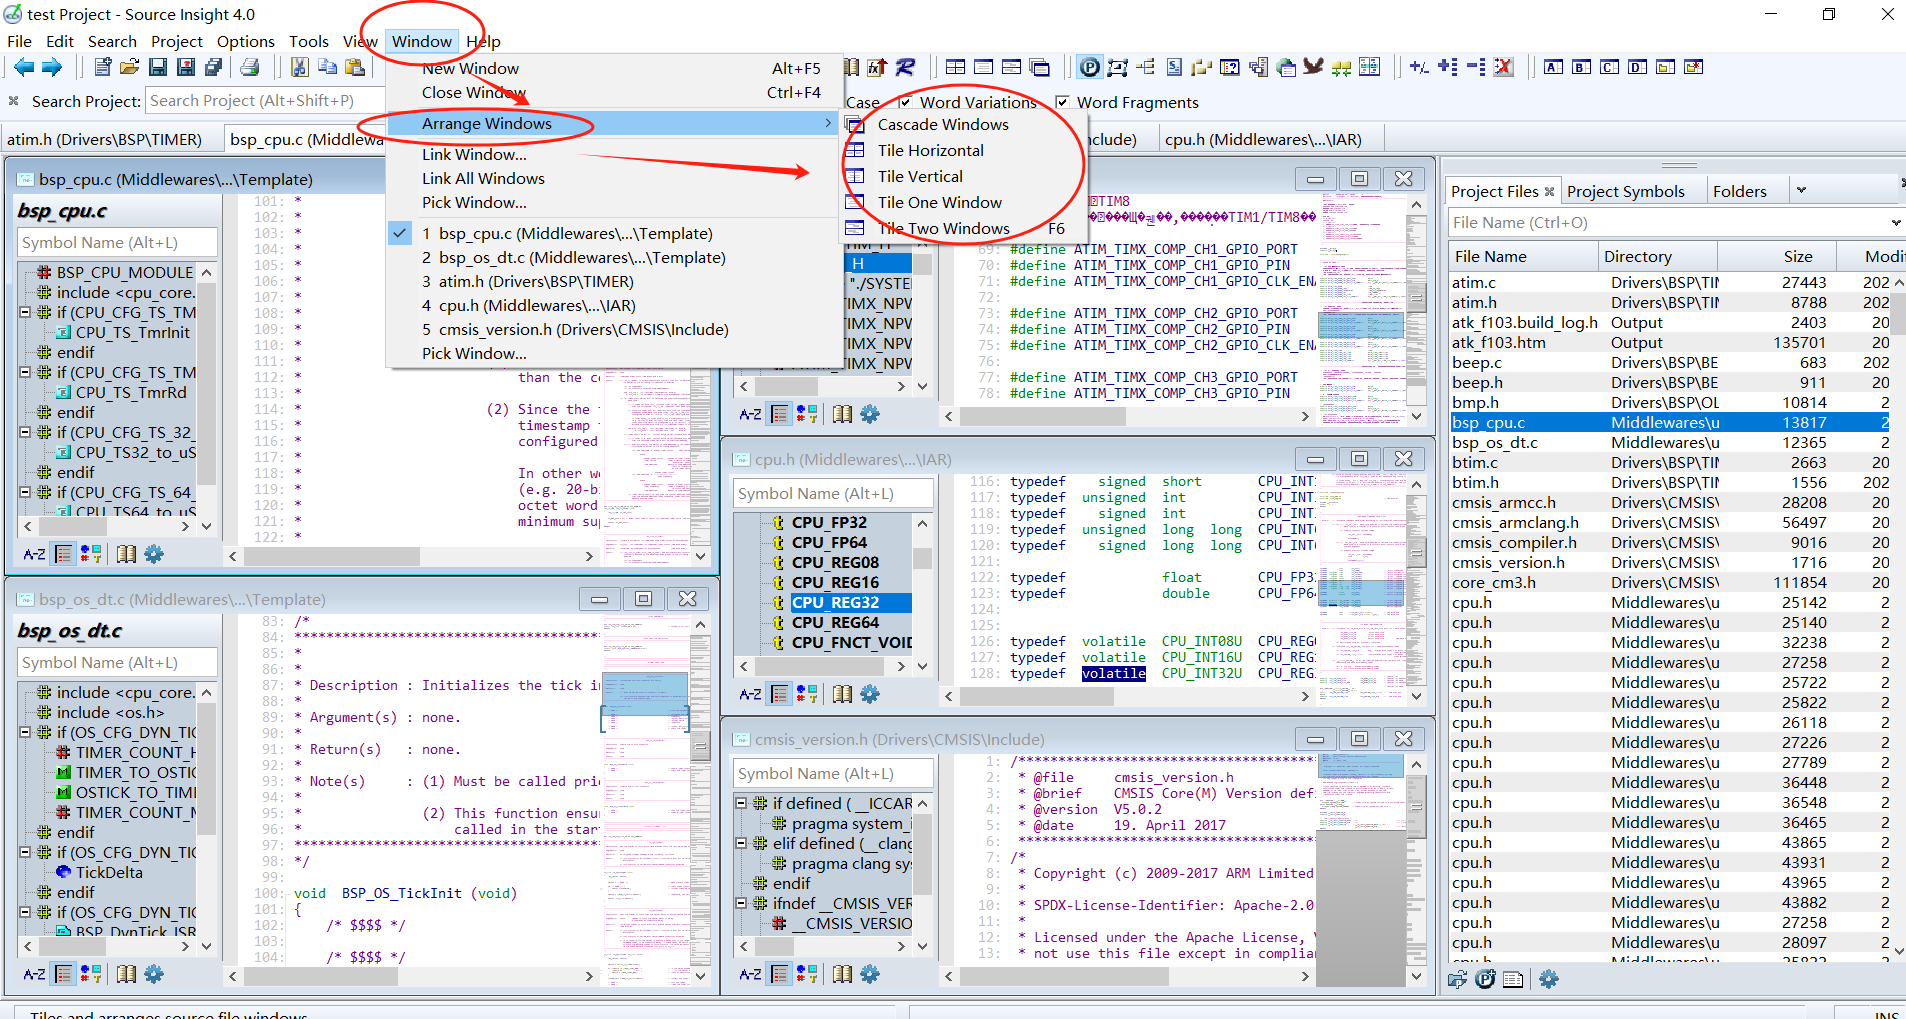The height and width of the screenshot is (1019, 1906).
Task: Select the Layout A toolbar icon
Action: (x=1553, y=67)
